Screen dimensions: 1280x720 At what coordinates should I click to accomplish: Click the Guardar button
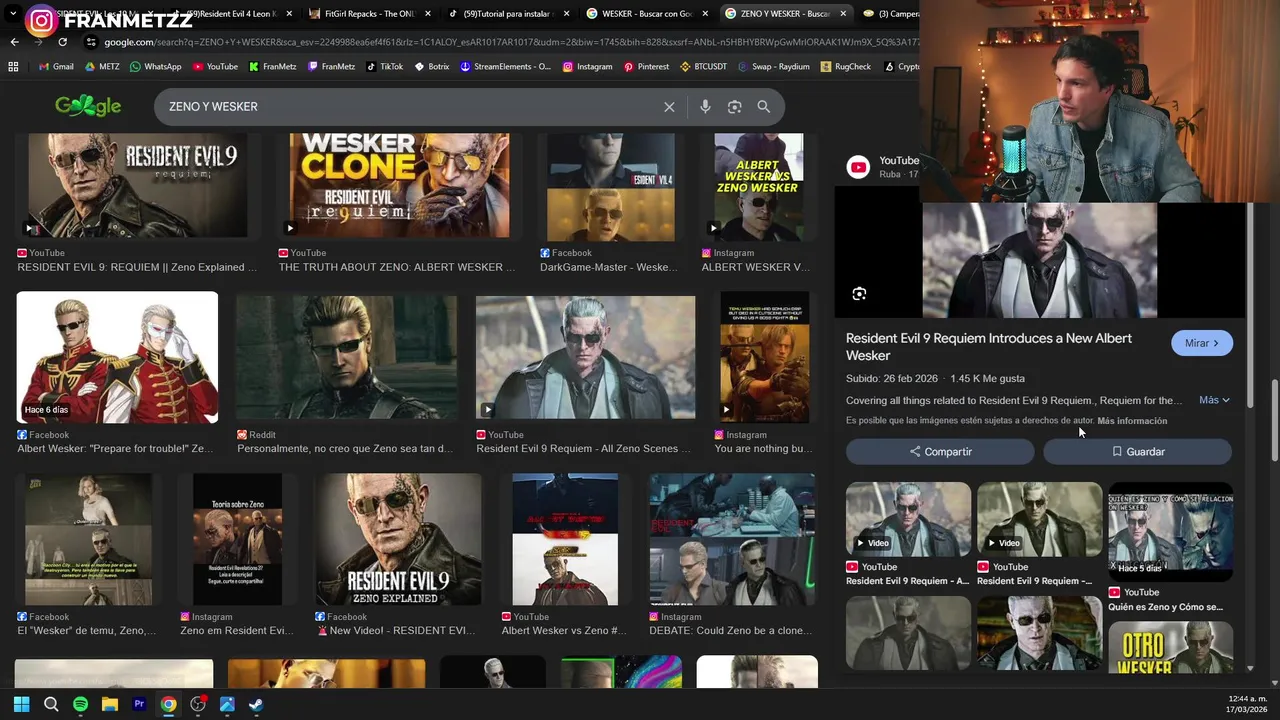pos(1138,452)
